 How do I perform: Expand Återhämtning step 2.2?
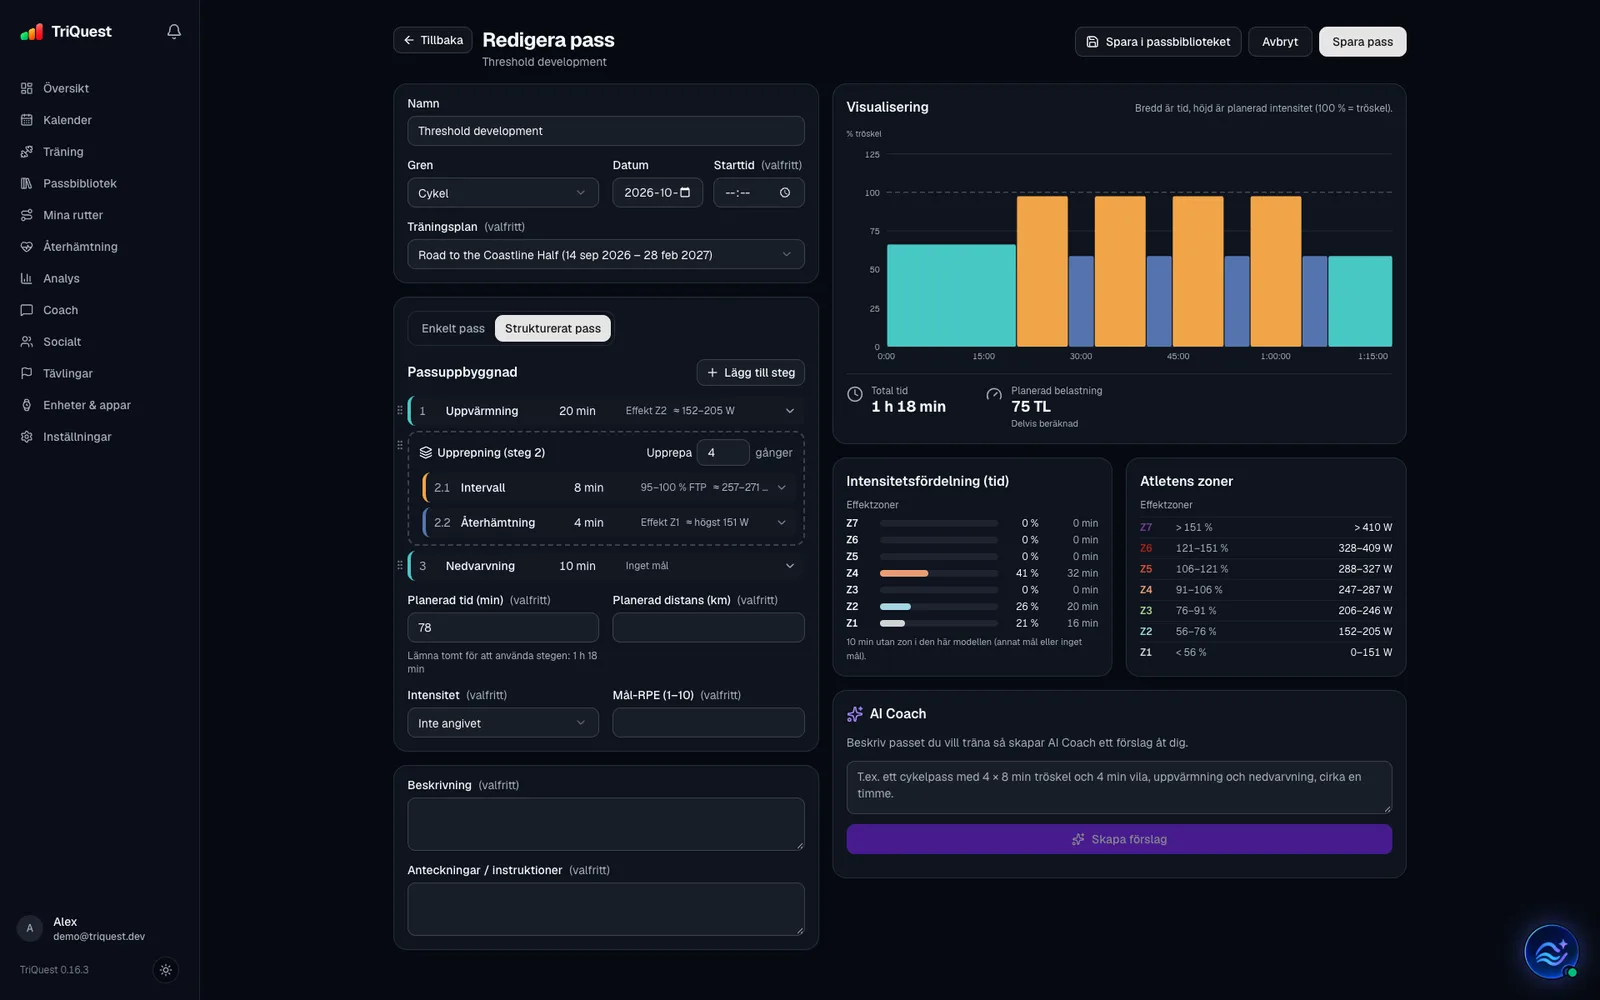[782, 523]
